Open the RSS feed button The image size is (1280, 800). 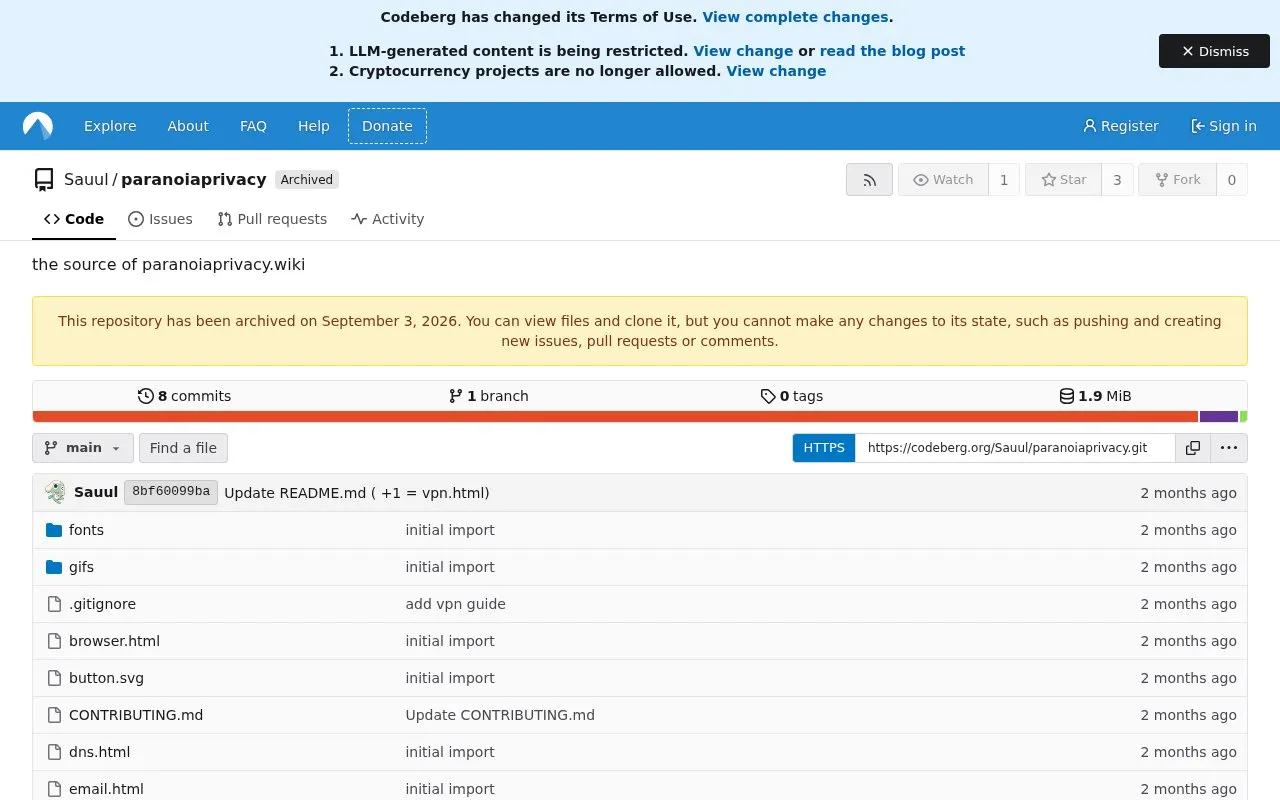(x=869, y=180)
